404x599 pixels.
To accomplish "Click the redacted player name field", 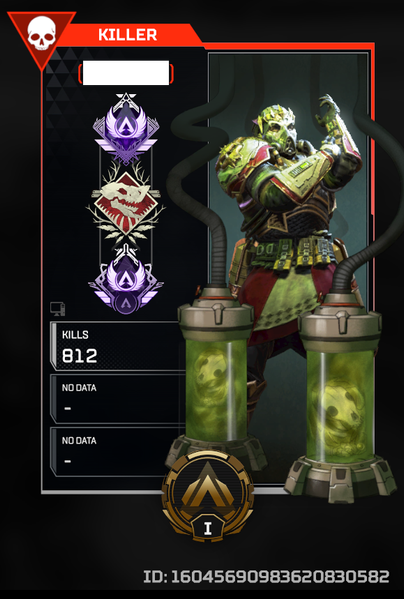I will (126, 73).
